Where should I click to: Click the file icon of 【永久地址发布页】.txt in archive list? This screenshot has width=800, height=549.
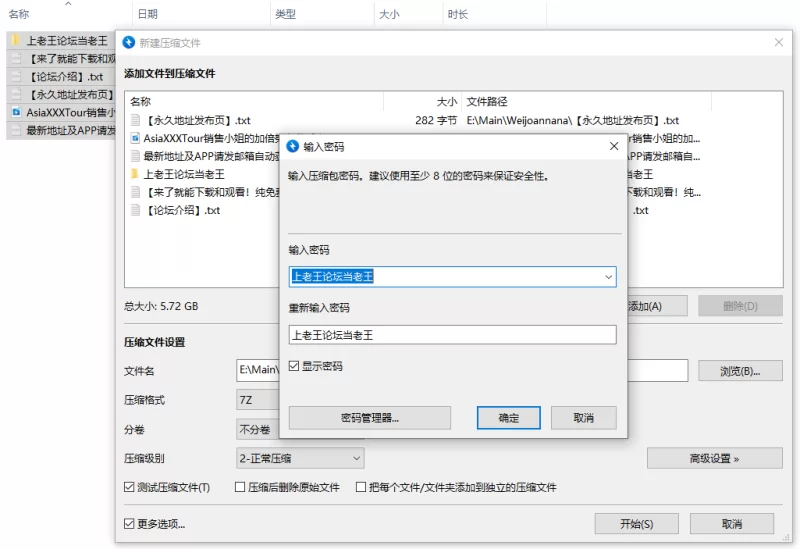(x=135, y=120)
